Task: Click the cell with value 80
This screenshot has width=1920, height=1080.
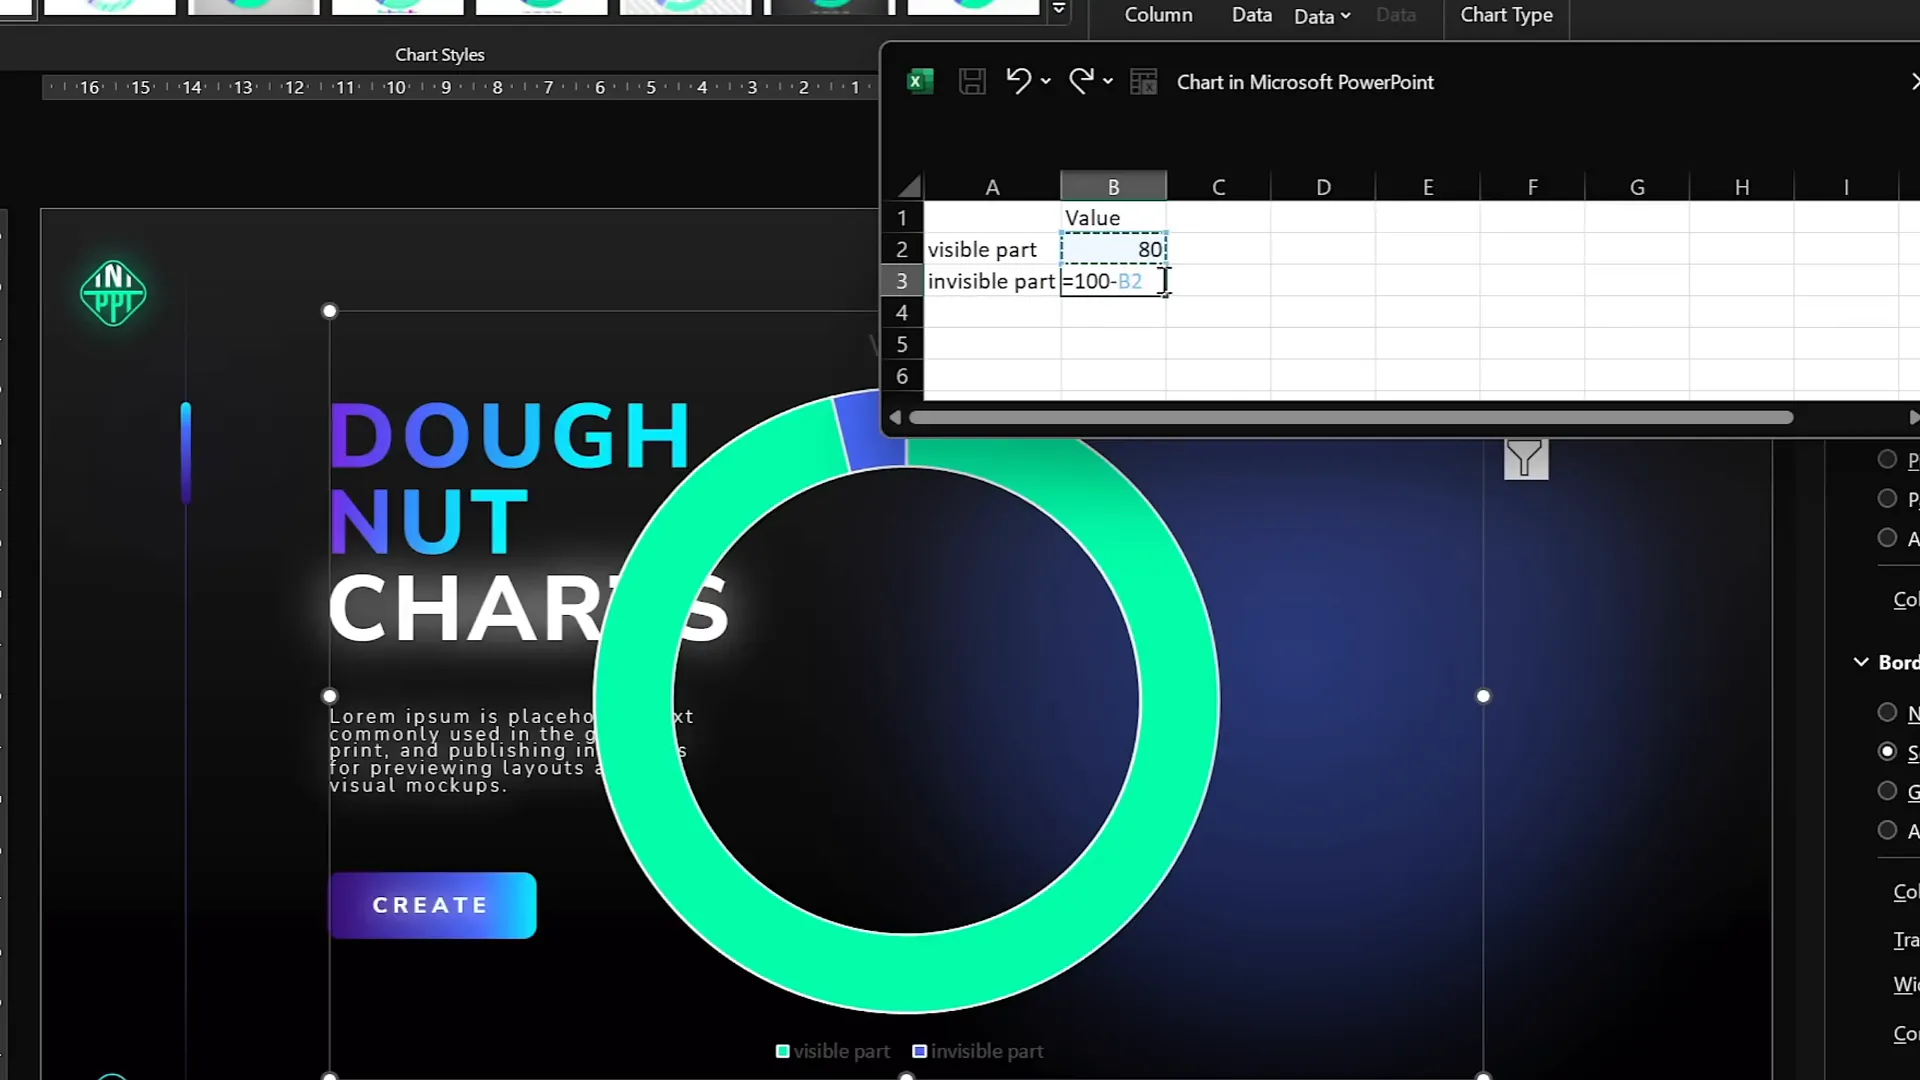Action: (1113, 249)
